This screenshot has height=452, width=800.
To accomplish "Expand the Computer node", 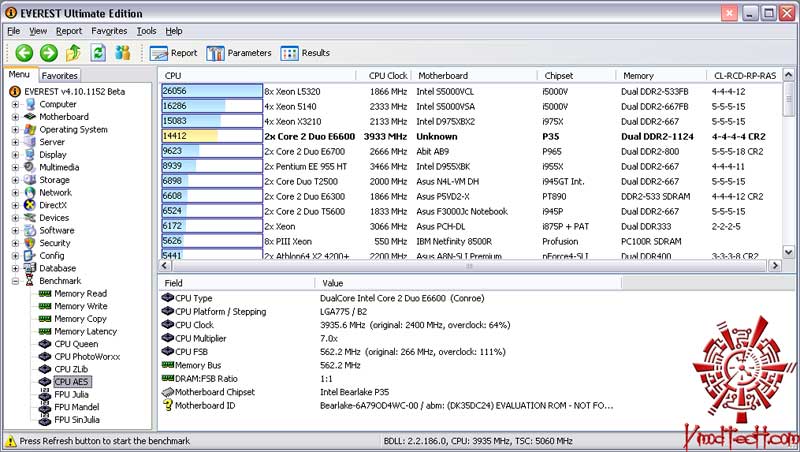I will [15, 105].
